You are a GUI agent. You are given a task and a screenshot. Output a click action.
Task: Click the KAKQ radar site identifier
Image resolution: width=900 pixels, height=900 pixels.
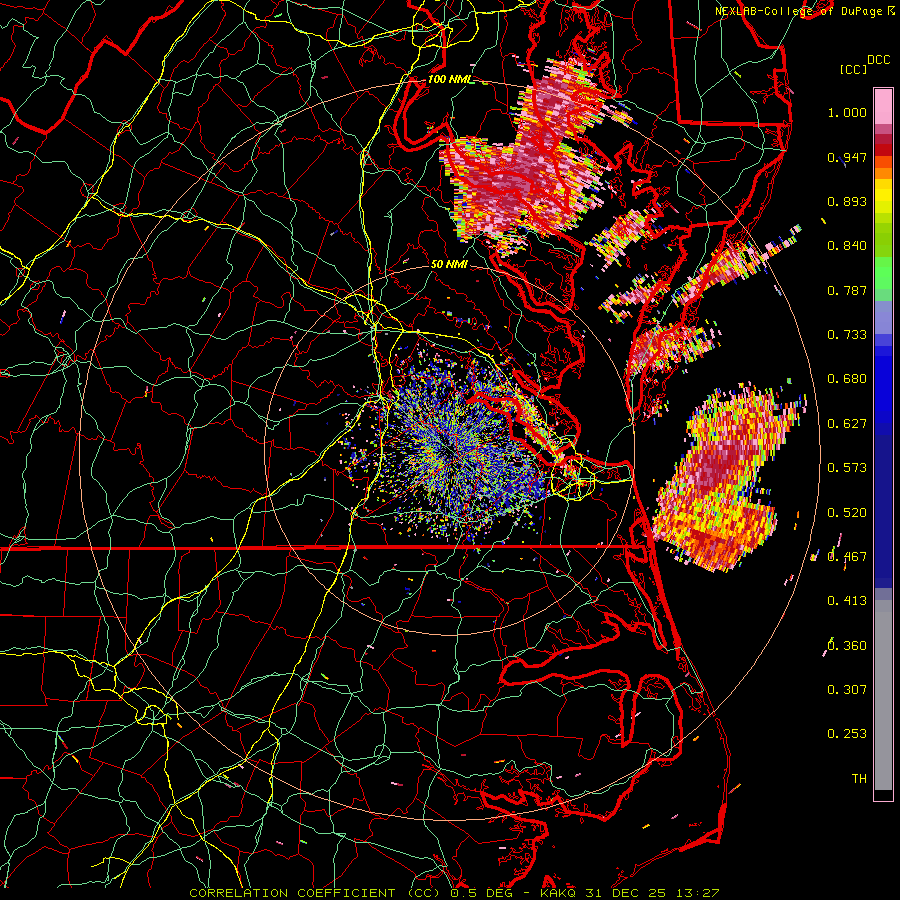(559, 893)
